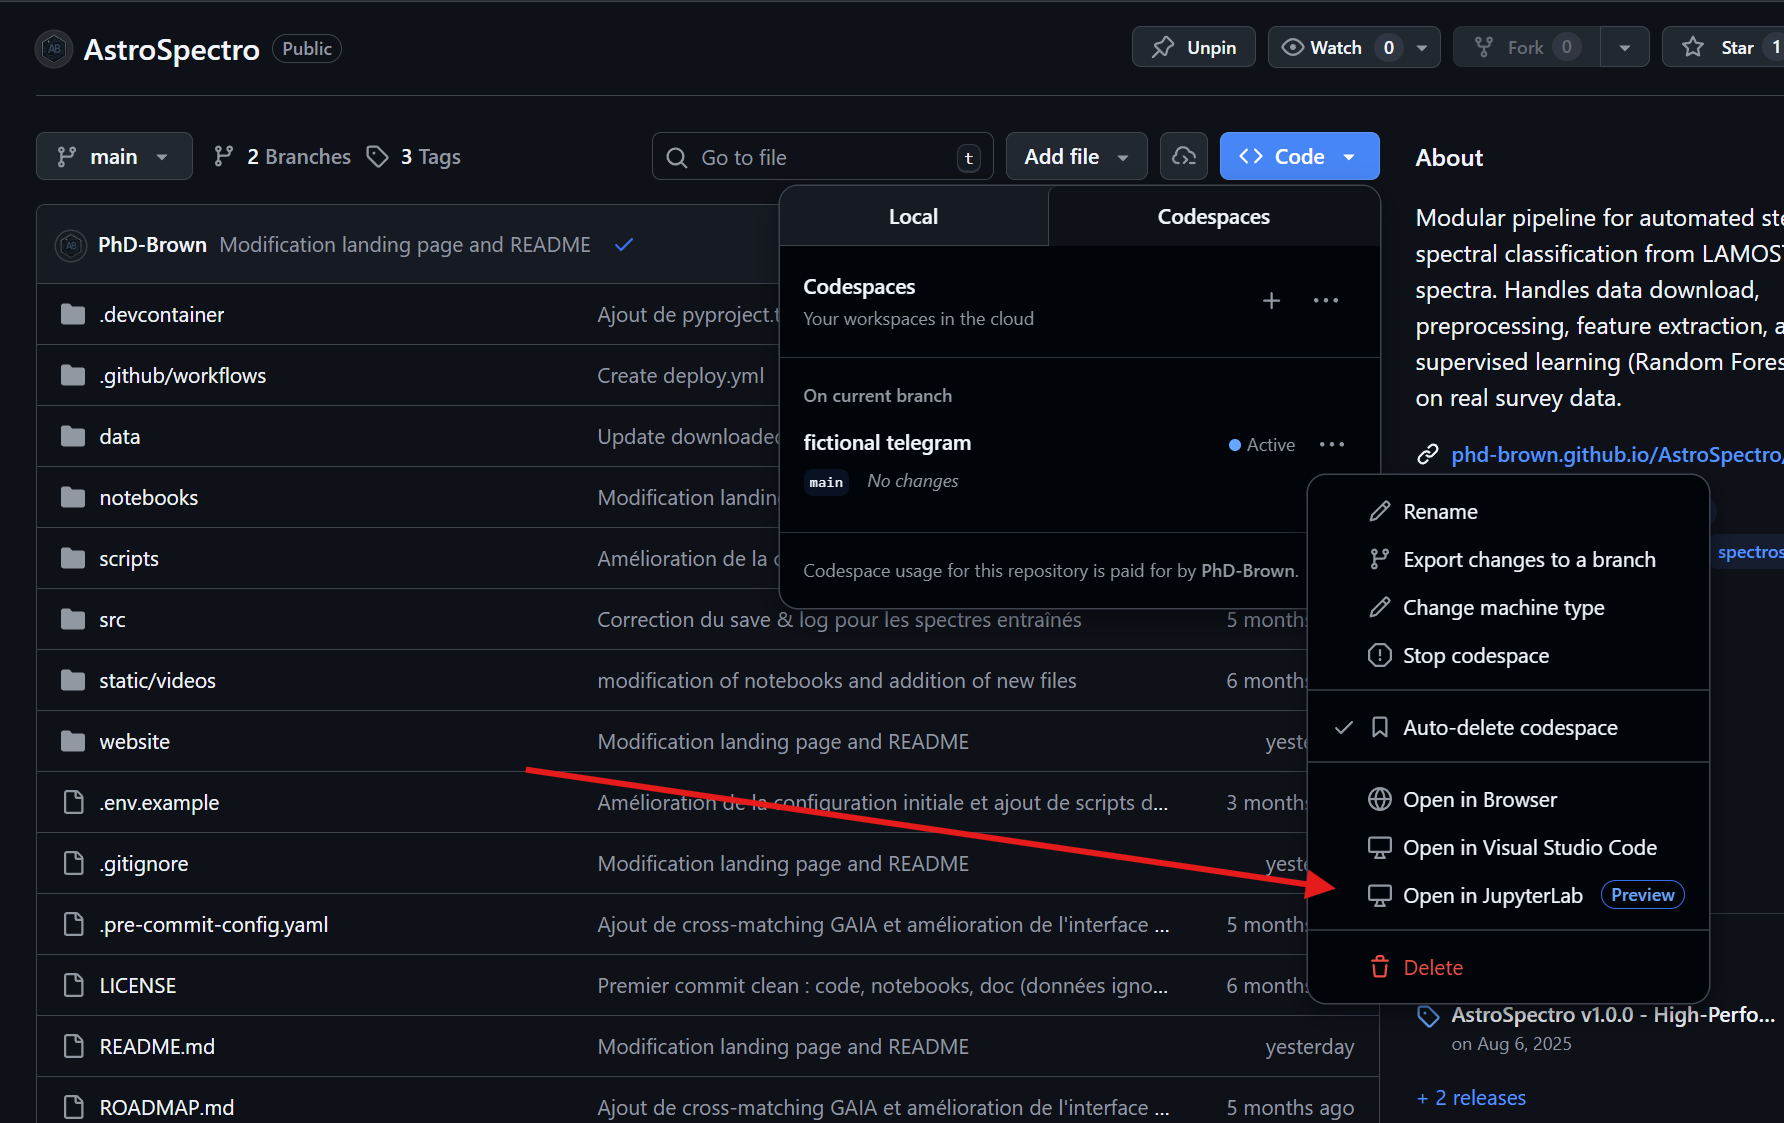Click the plus icon to create codespace
Screen dimensions: 1784x1123
coord(1271,301)
